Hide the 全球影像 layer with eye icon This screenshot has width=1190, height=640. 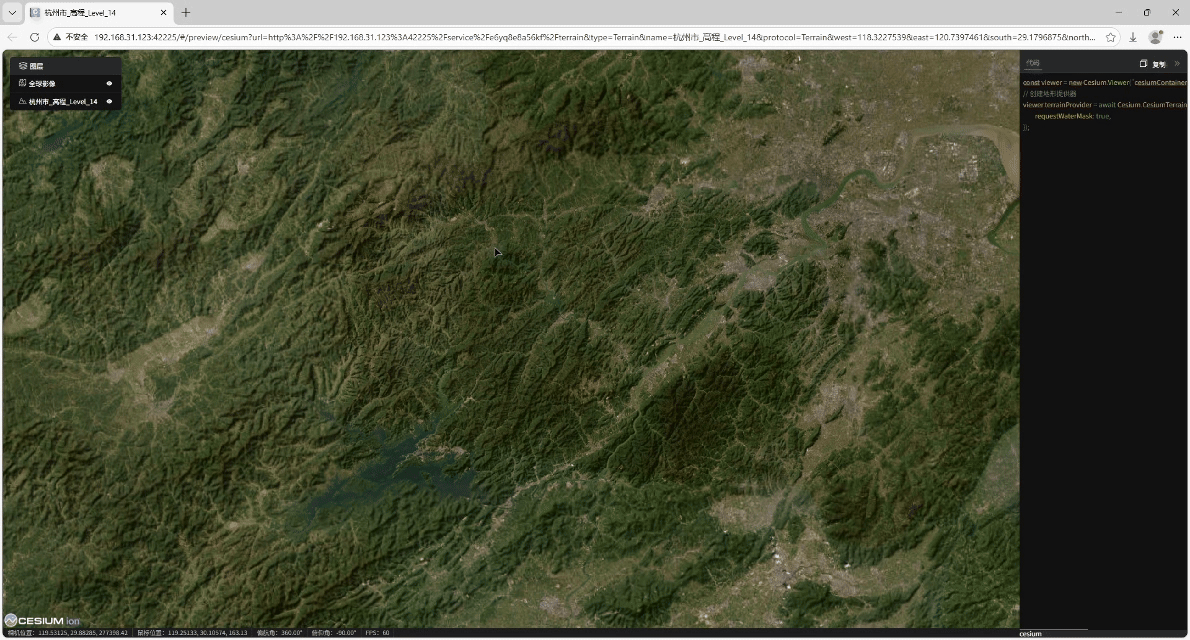(x=109, y=83)
